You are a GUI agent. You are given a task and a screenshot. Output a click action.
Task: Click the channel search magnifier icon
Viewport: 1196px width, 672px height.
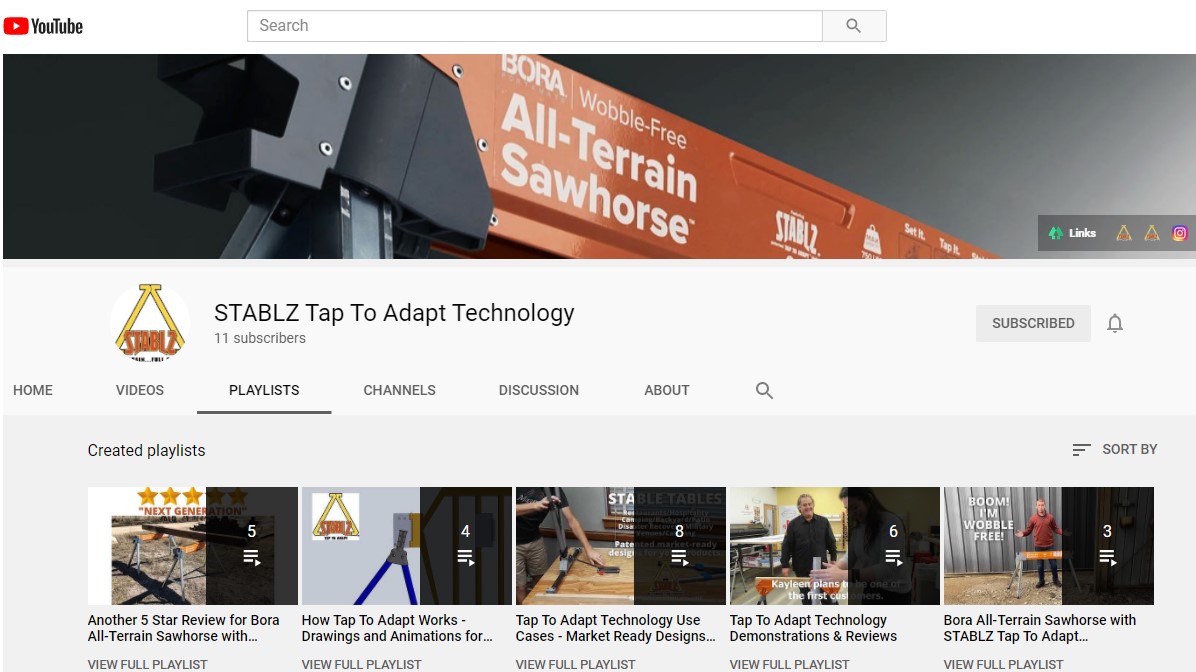pos(764,391)
